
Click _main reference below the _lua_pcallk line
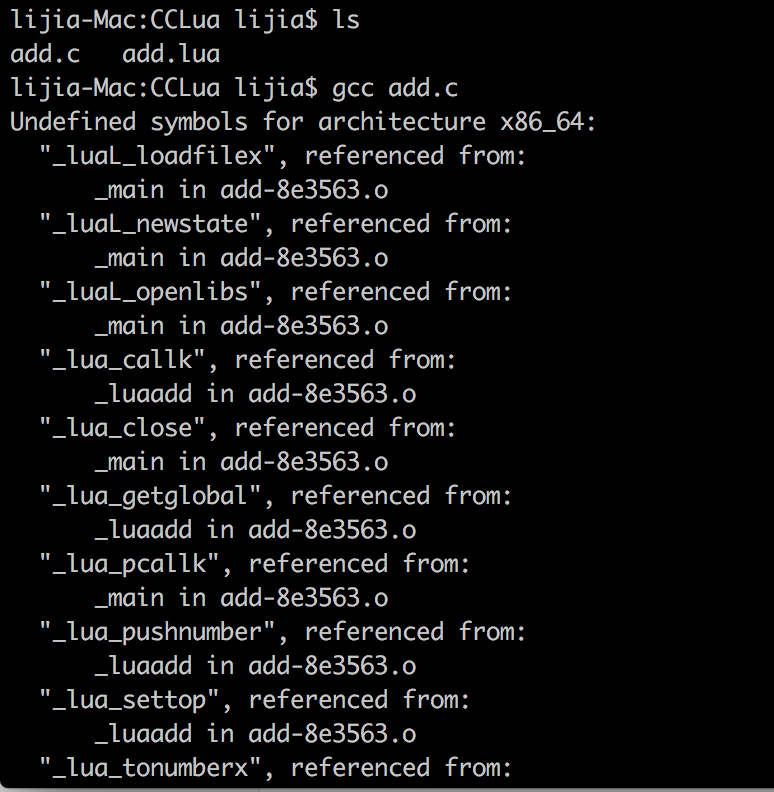pyautogui.click(x=129, y=598)
